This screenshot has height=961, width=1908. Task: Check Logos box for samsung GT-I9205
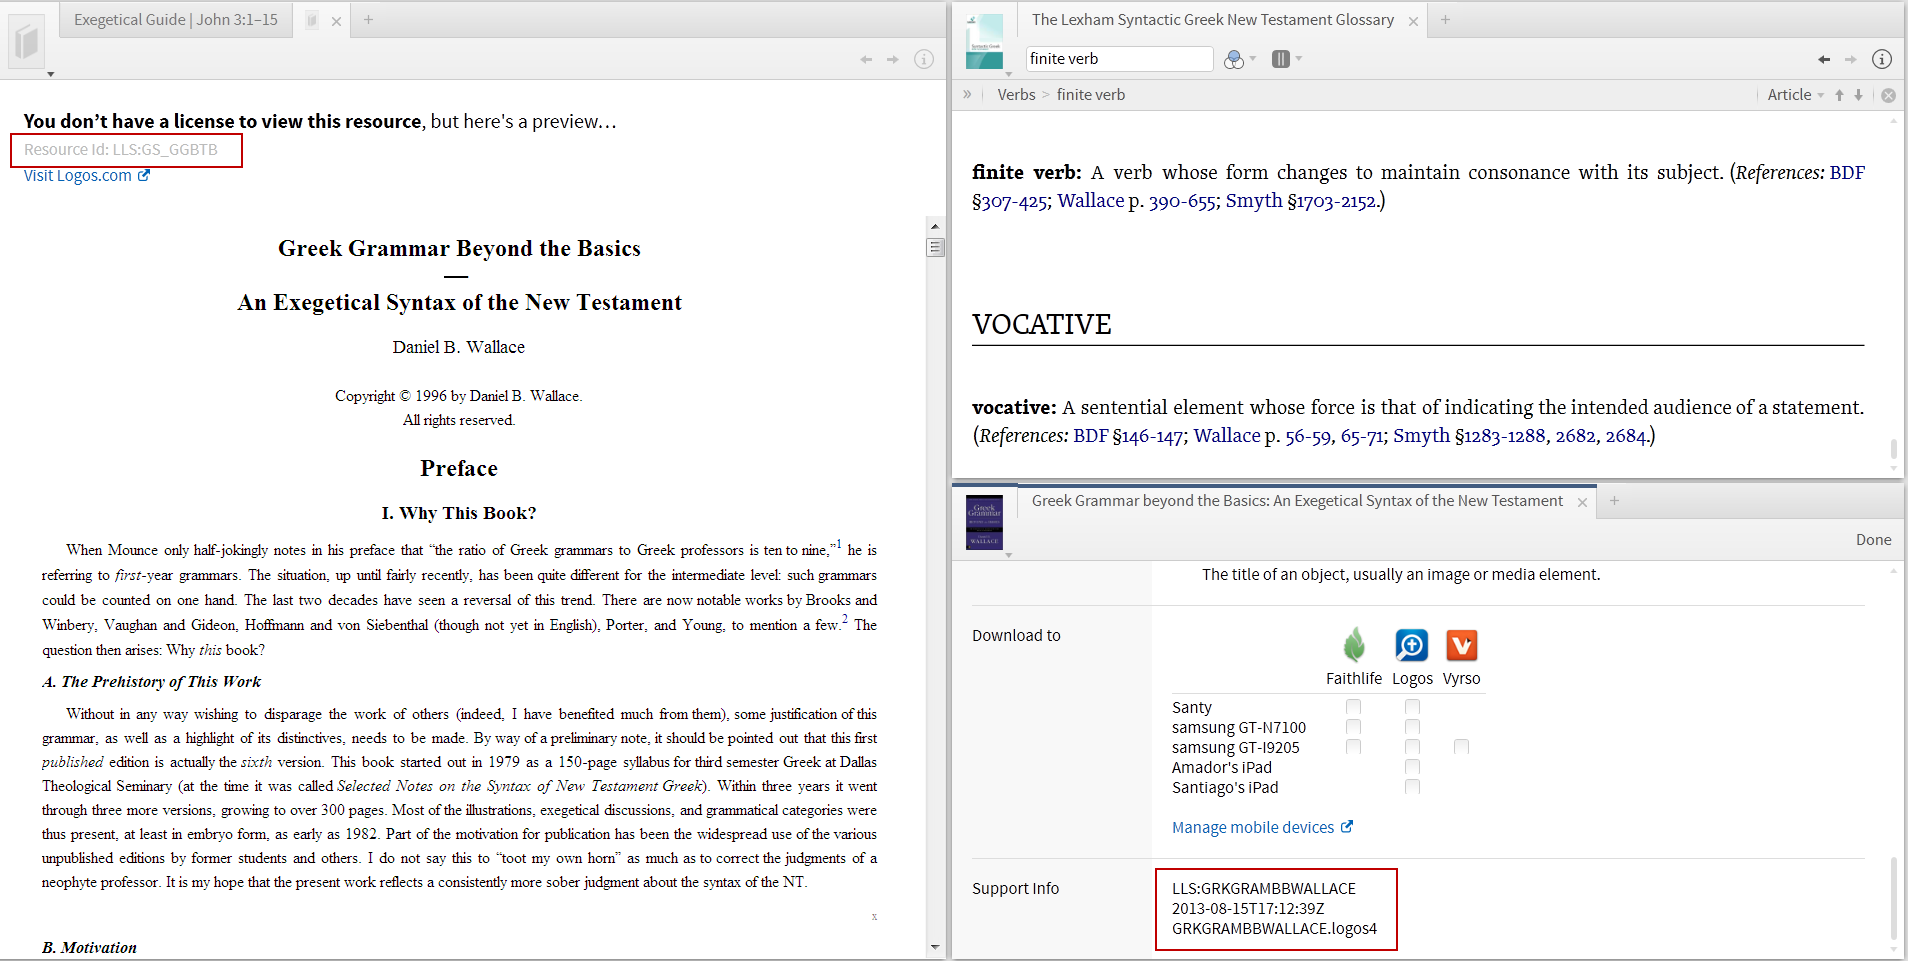1412,747
